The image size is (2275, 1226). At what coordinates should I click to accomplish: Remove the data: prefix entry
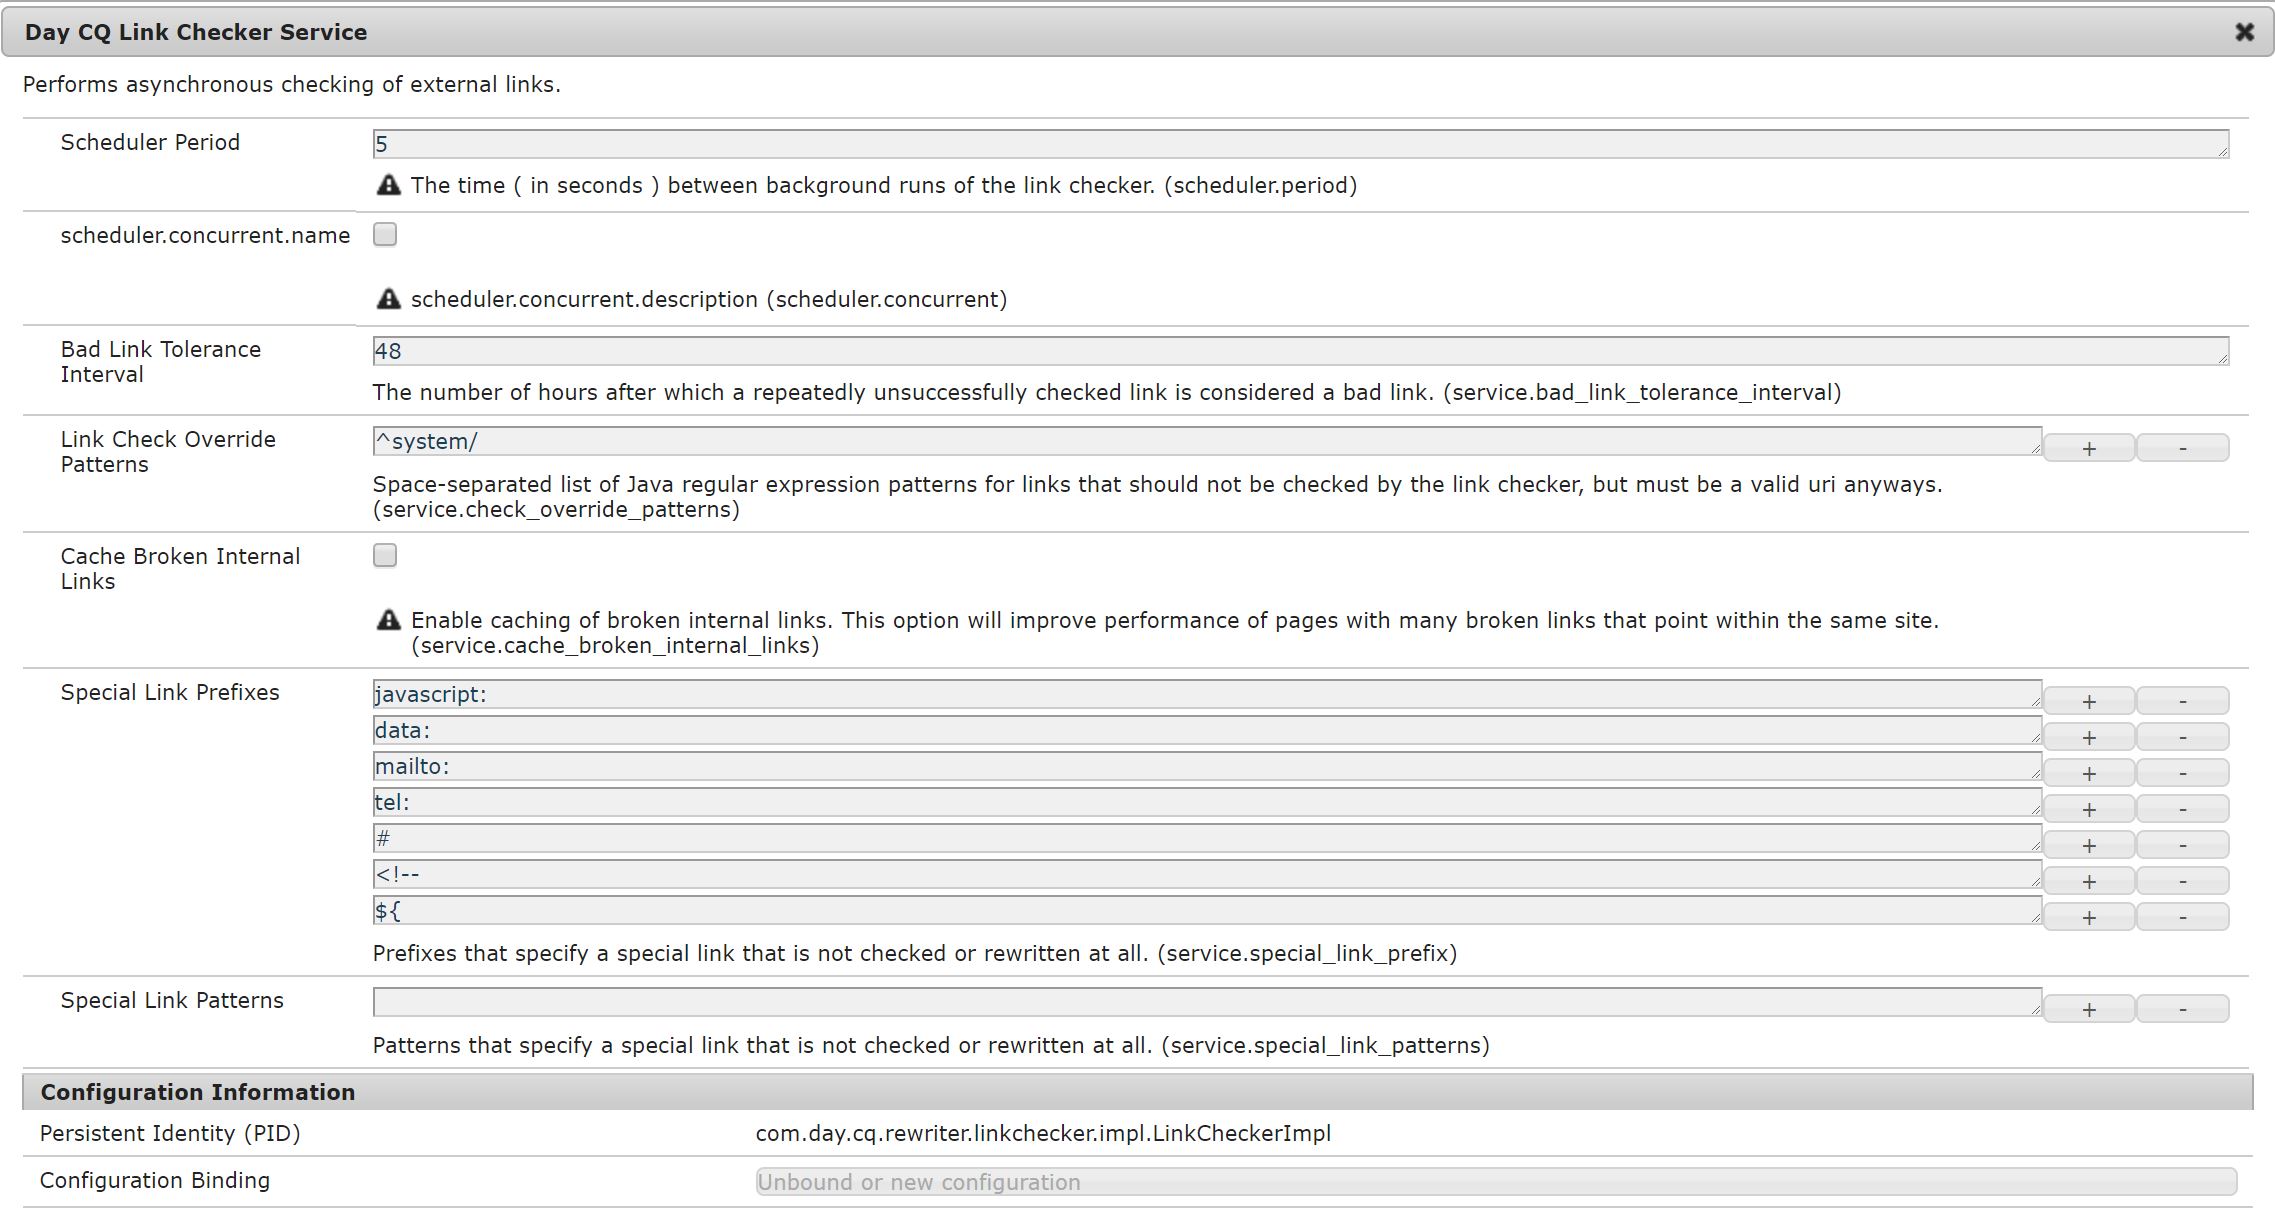2182,737
